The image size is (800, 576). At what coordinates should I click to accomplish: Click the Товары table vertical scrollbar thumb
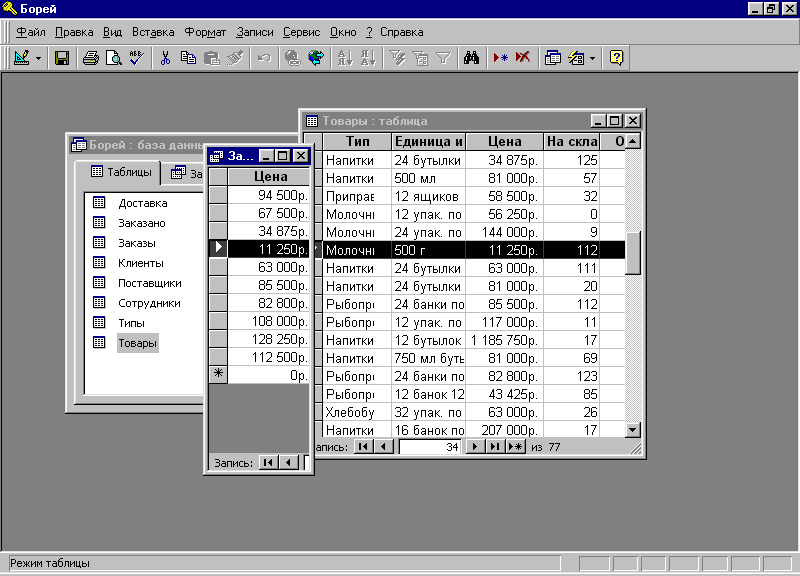(x=632, y=255)
